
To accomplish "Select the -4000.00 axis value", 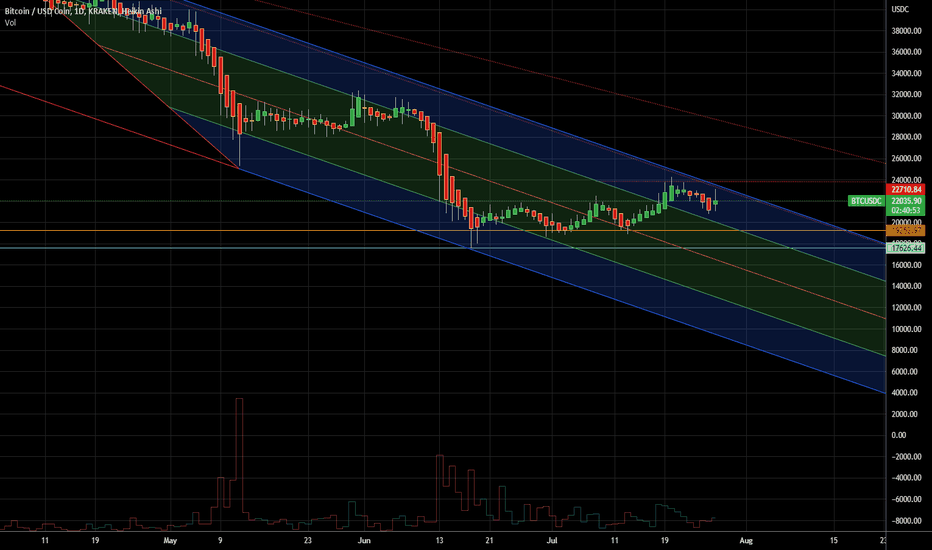I will click(906, 478).
